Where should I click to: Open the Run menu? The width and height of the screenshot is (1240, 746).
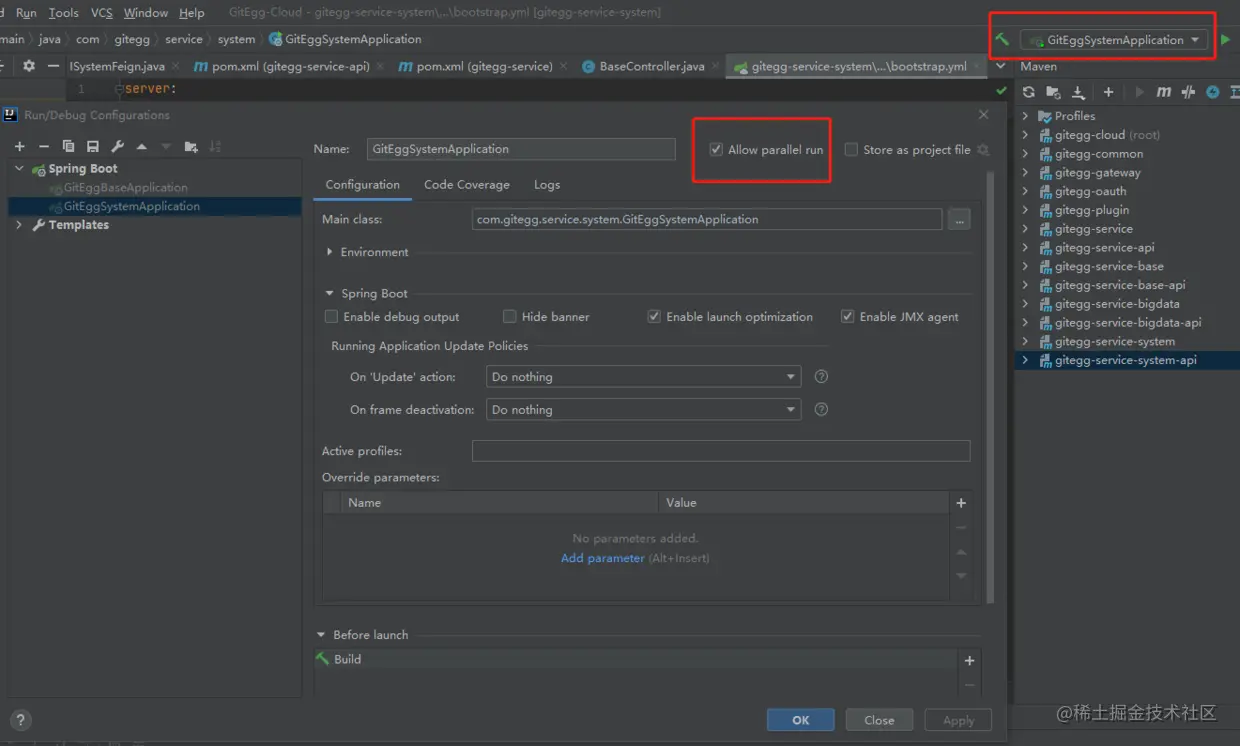[26, 13]
